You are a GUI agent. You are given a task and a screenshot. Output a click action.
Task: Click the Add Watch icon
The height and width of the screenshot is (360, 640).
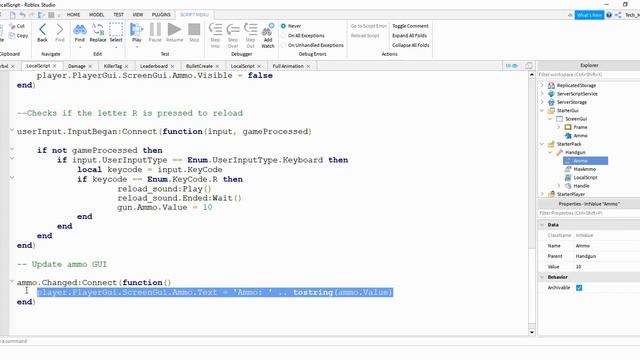268,30
